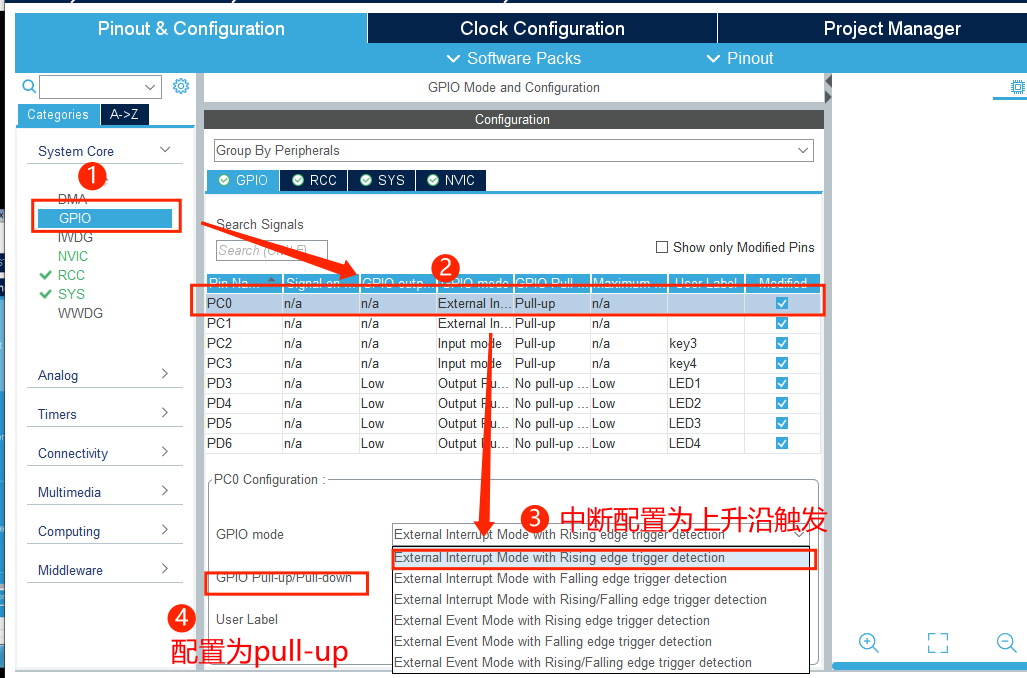Open the Software Packs menu
The height and width of the screenshot is (678, 1027).
514,58
